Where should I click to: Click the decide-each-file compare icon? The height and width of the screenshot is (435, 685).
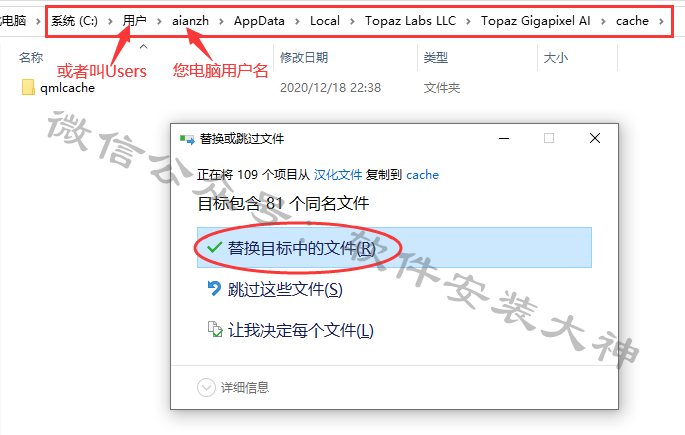(x=214, y=329)
